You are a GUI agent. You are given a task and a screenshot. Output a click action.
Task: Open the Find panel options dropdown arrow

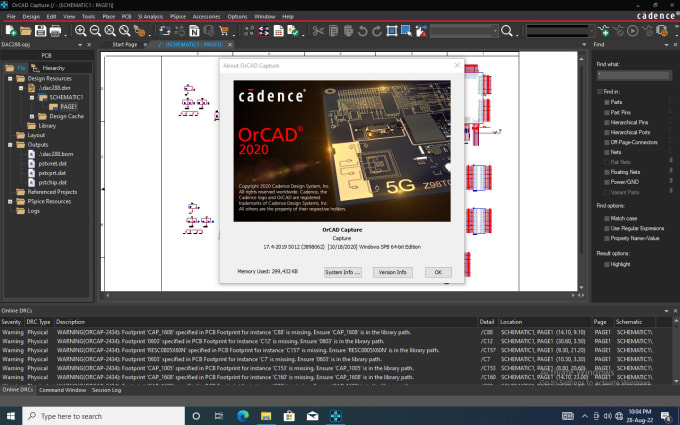coord(666,45)
